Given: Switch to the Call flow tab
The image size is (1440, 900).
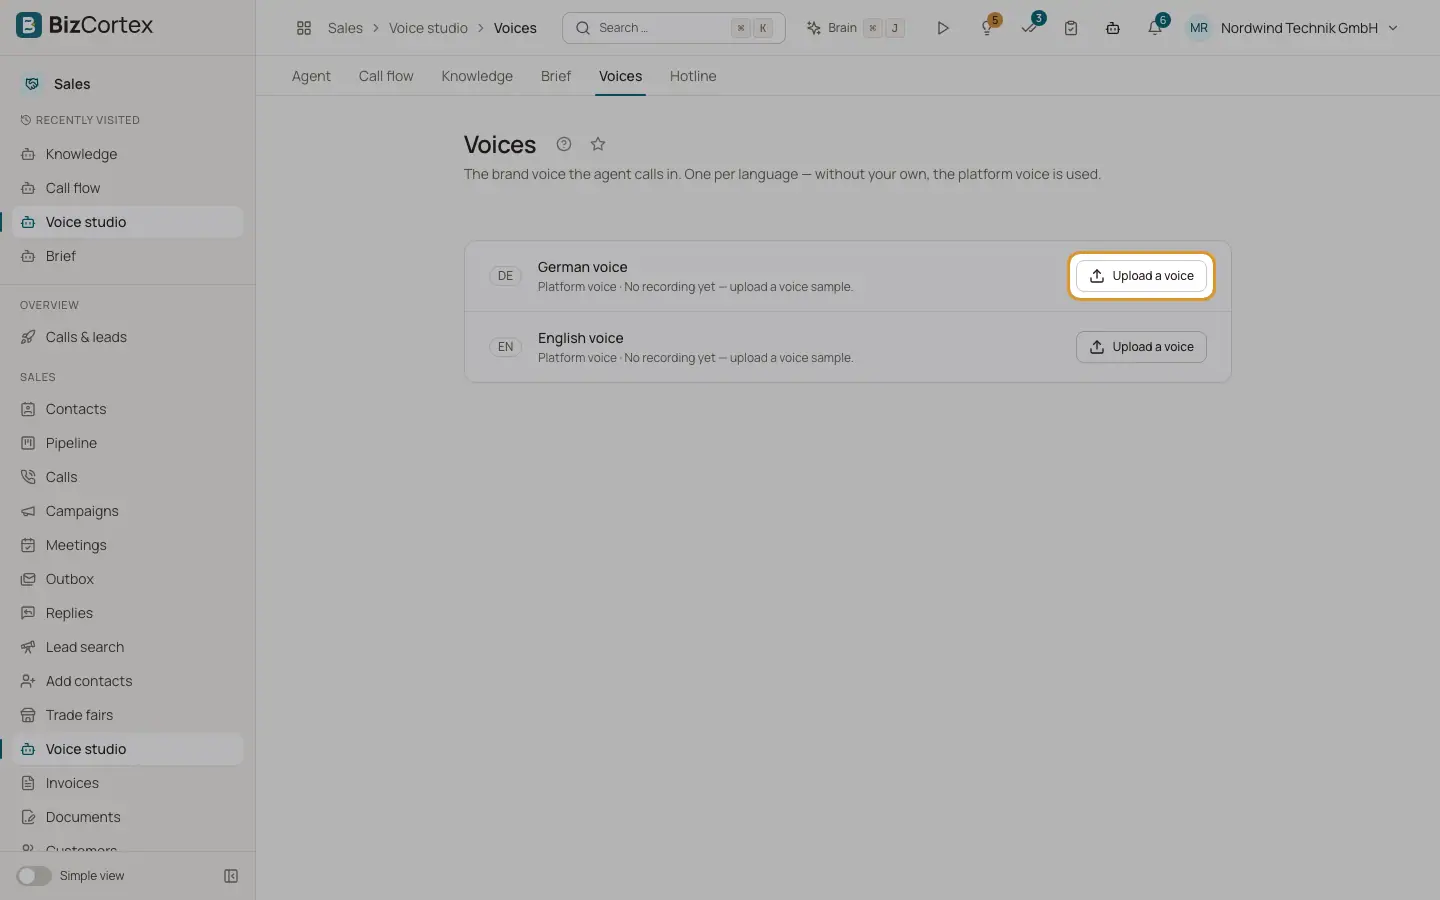Looking at the screenshot, I should pos(386,76).
